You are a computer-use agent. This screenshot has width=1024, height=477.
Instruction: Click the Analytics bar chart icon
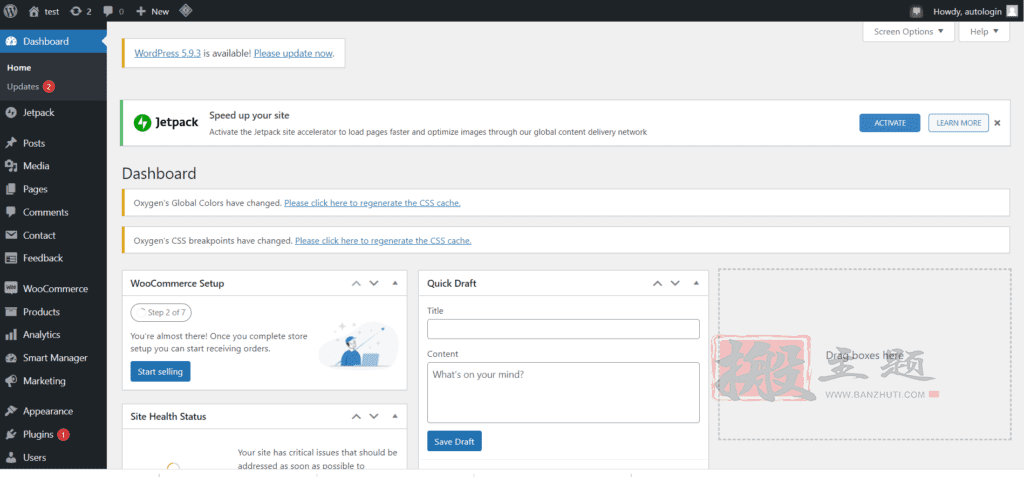(11, 335)
